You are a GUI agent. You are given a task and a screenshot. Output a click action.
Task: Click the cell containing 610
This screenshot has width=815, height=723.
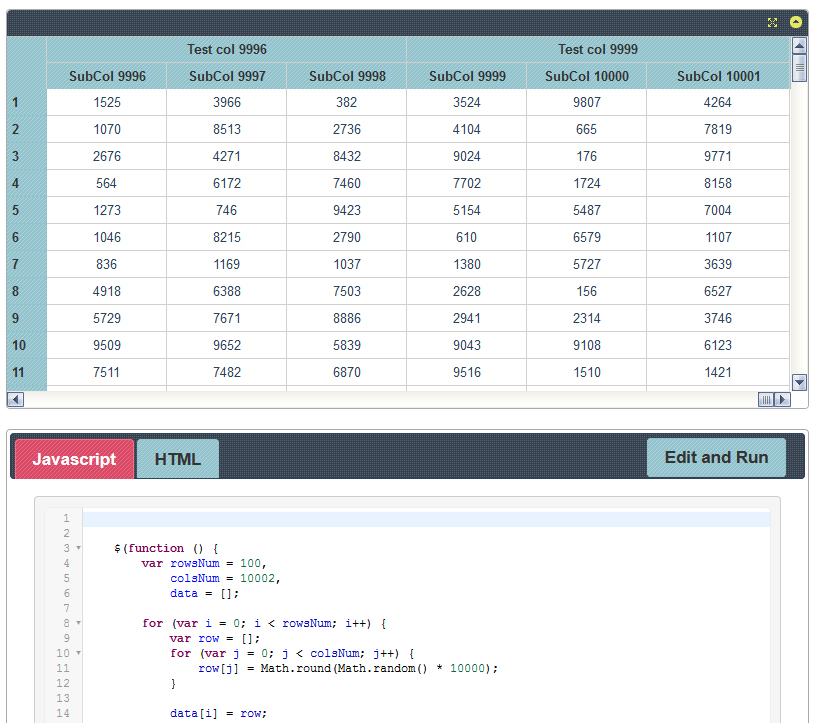(x=467, y=238)
